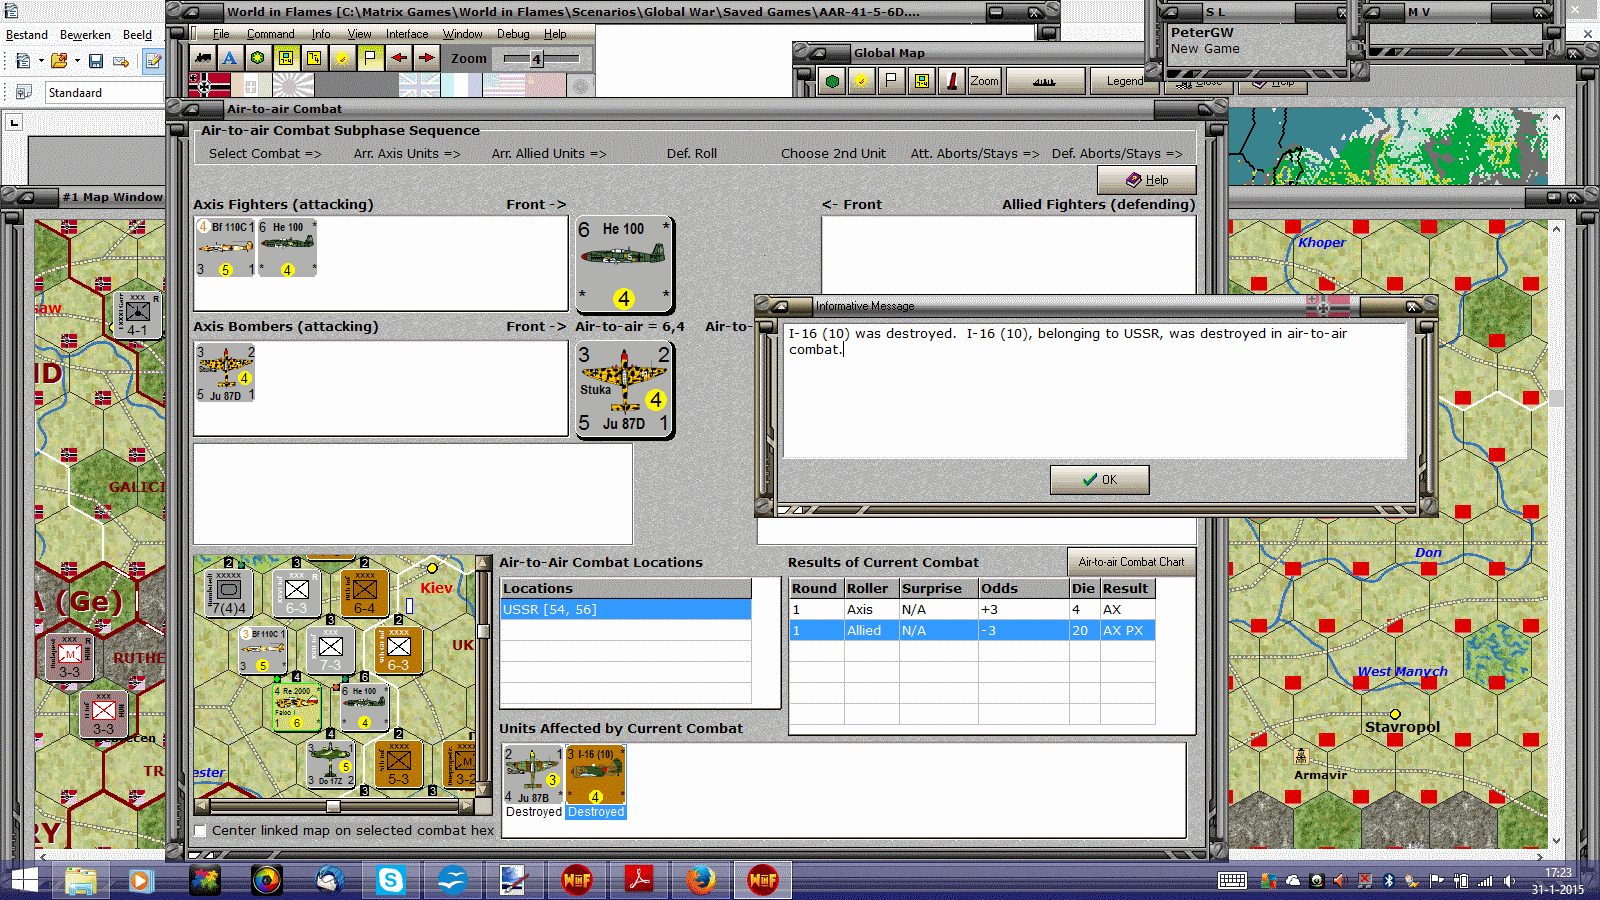Click Legend button in Global Map

(1124, 81)
